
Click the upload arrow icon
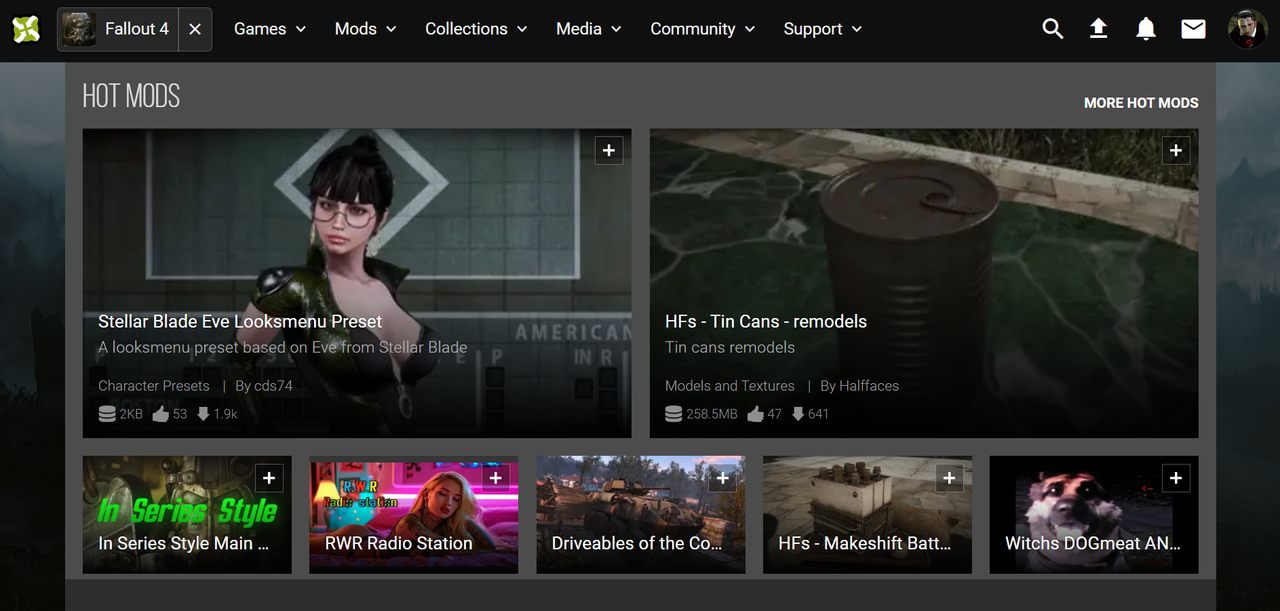point(1098,29)
